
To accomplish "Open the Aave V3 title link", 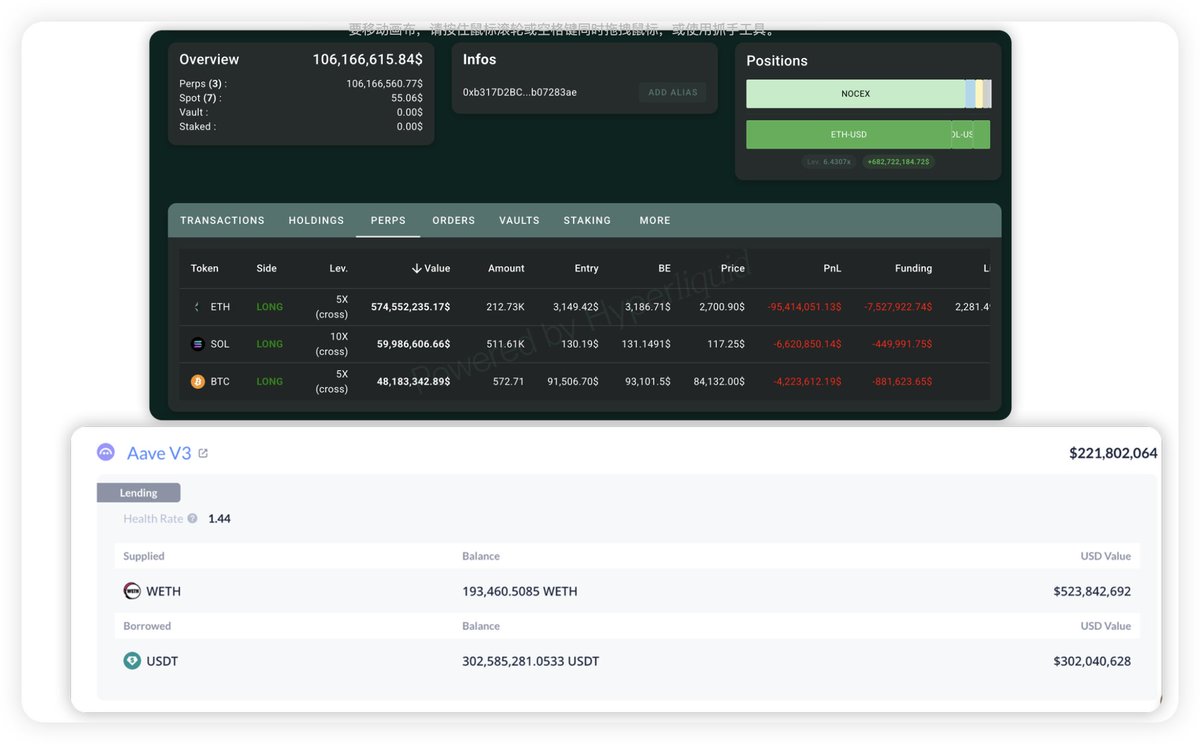I will [x=159, y=453].
